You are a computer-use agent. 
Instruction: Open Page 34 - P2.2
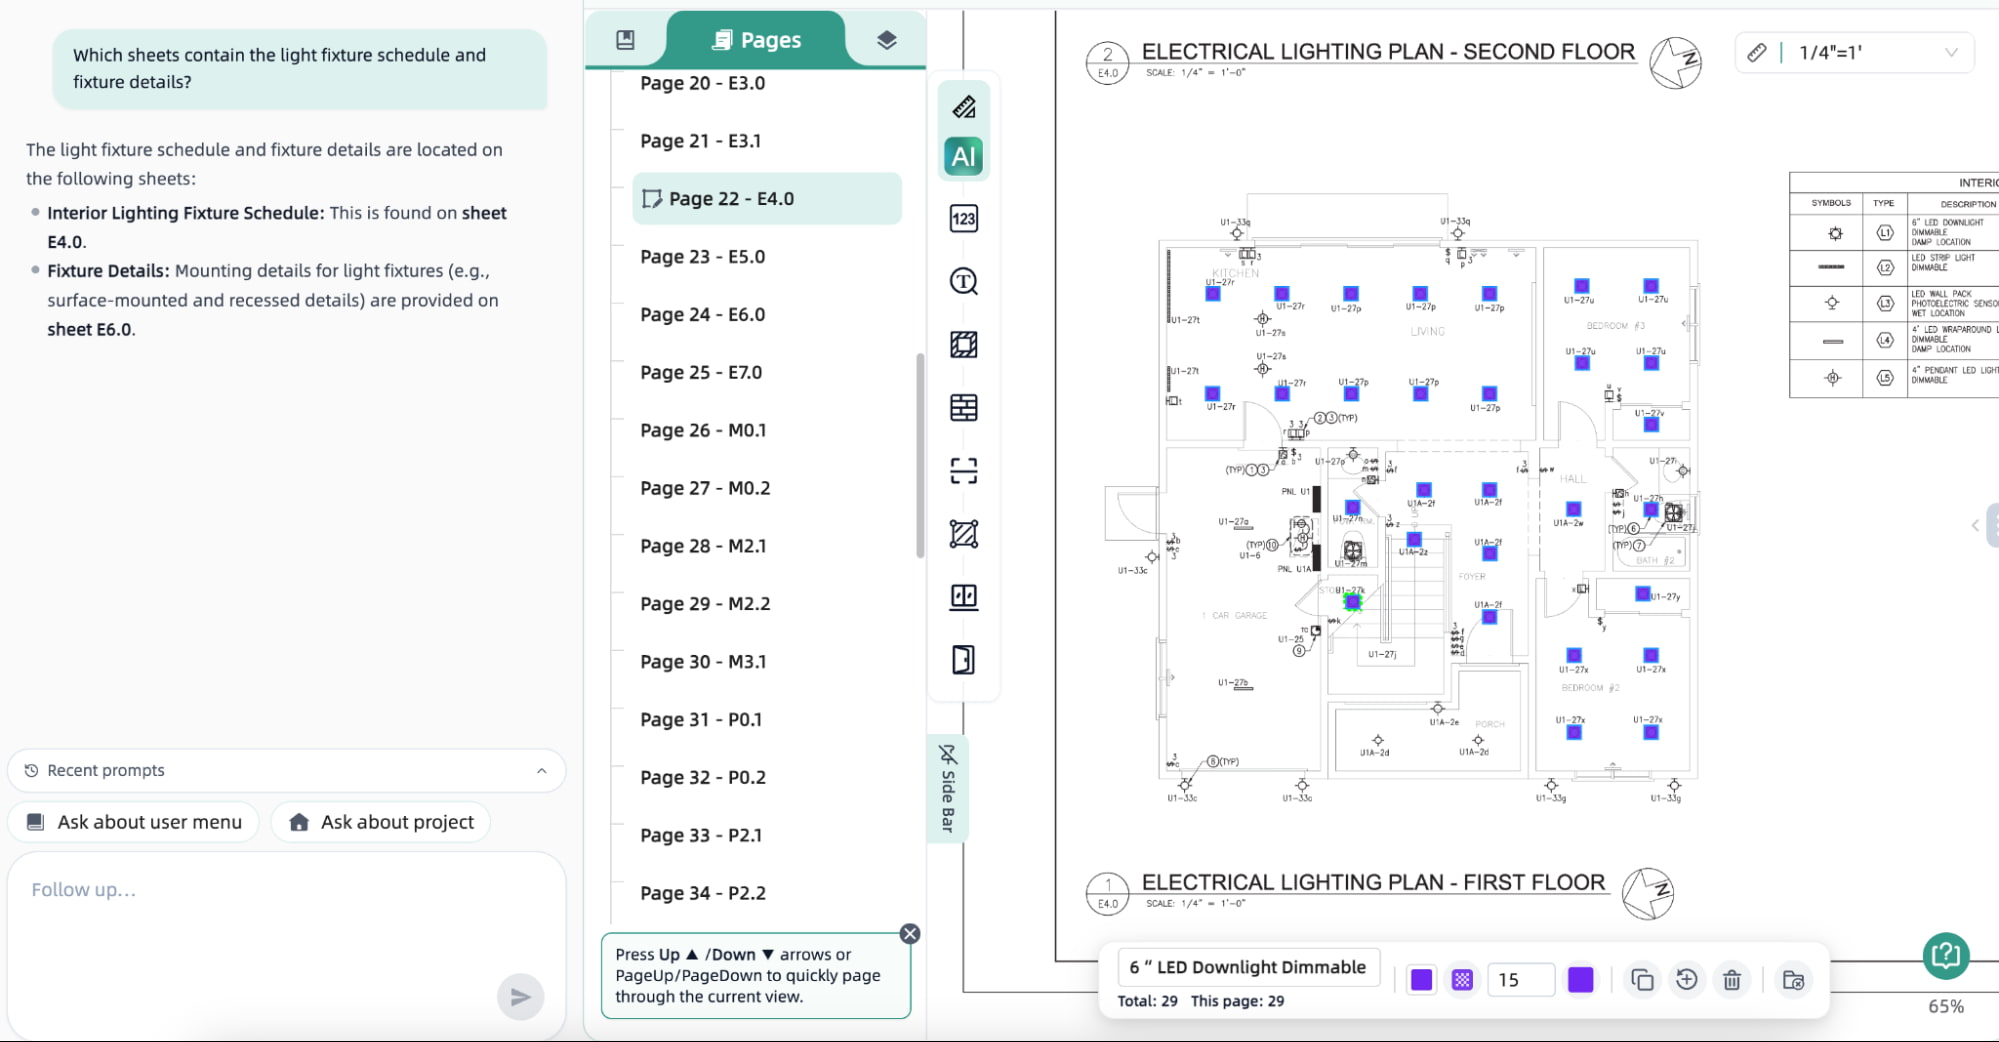pyautogui.click(x=703, y=894)
